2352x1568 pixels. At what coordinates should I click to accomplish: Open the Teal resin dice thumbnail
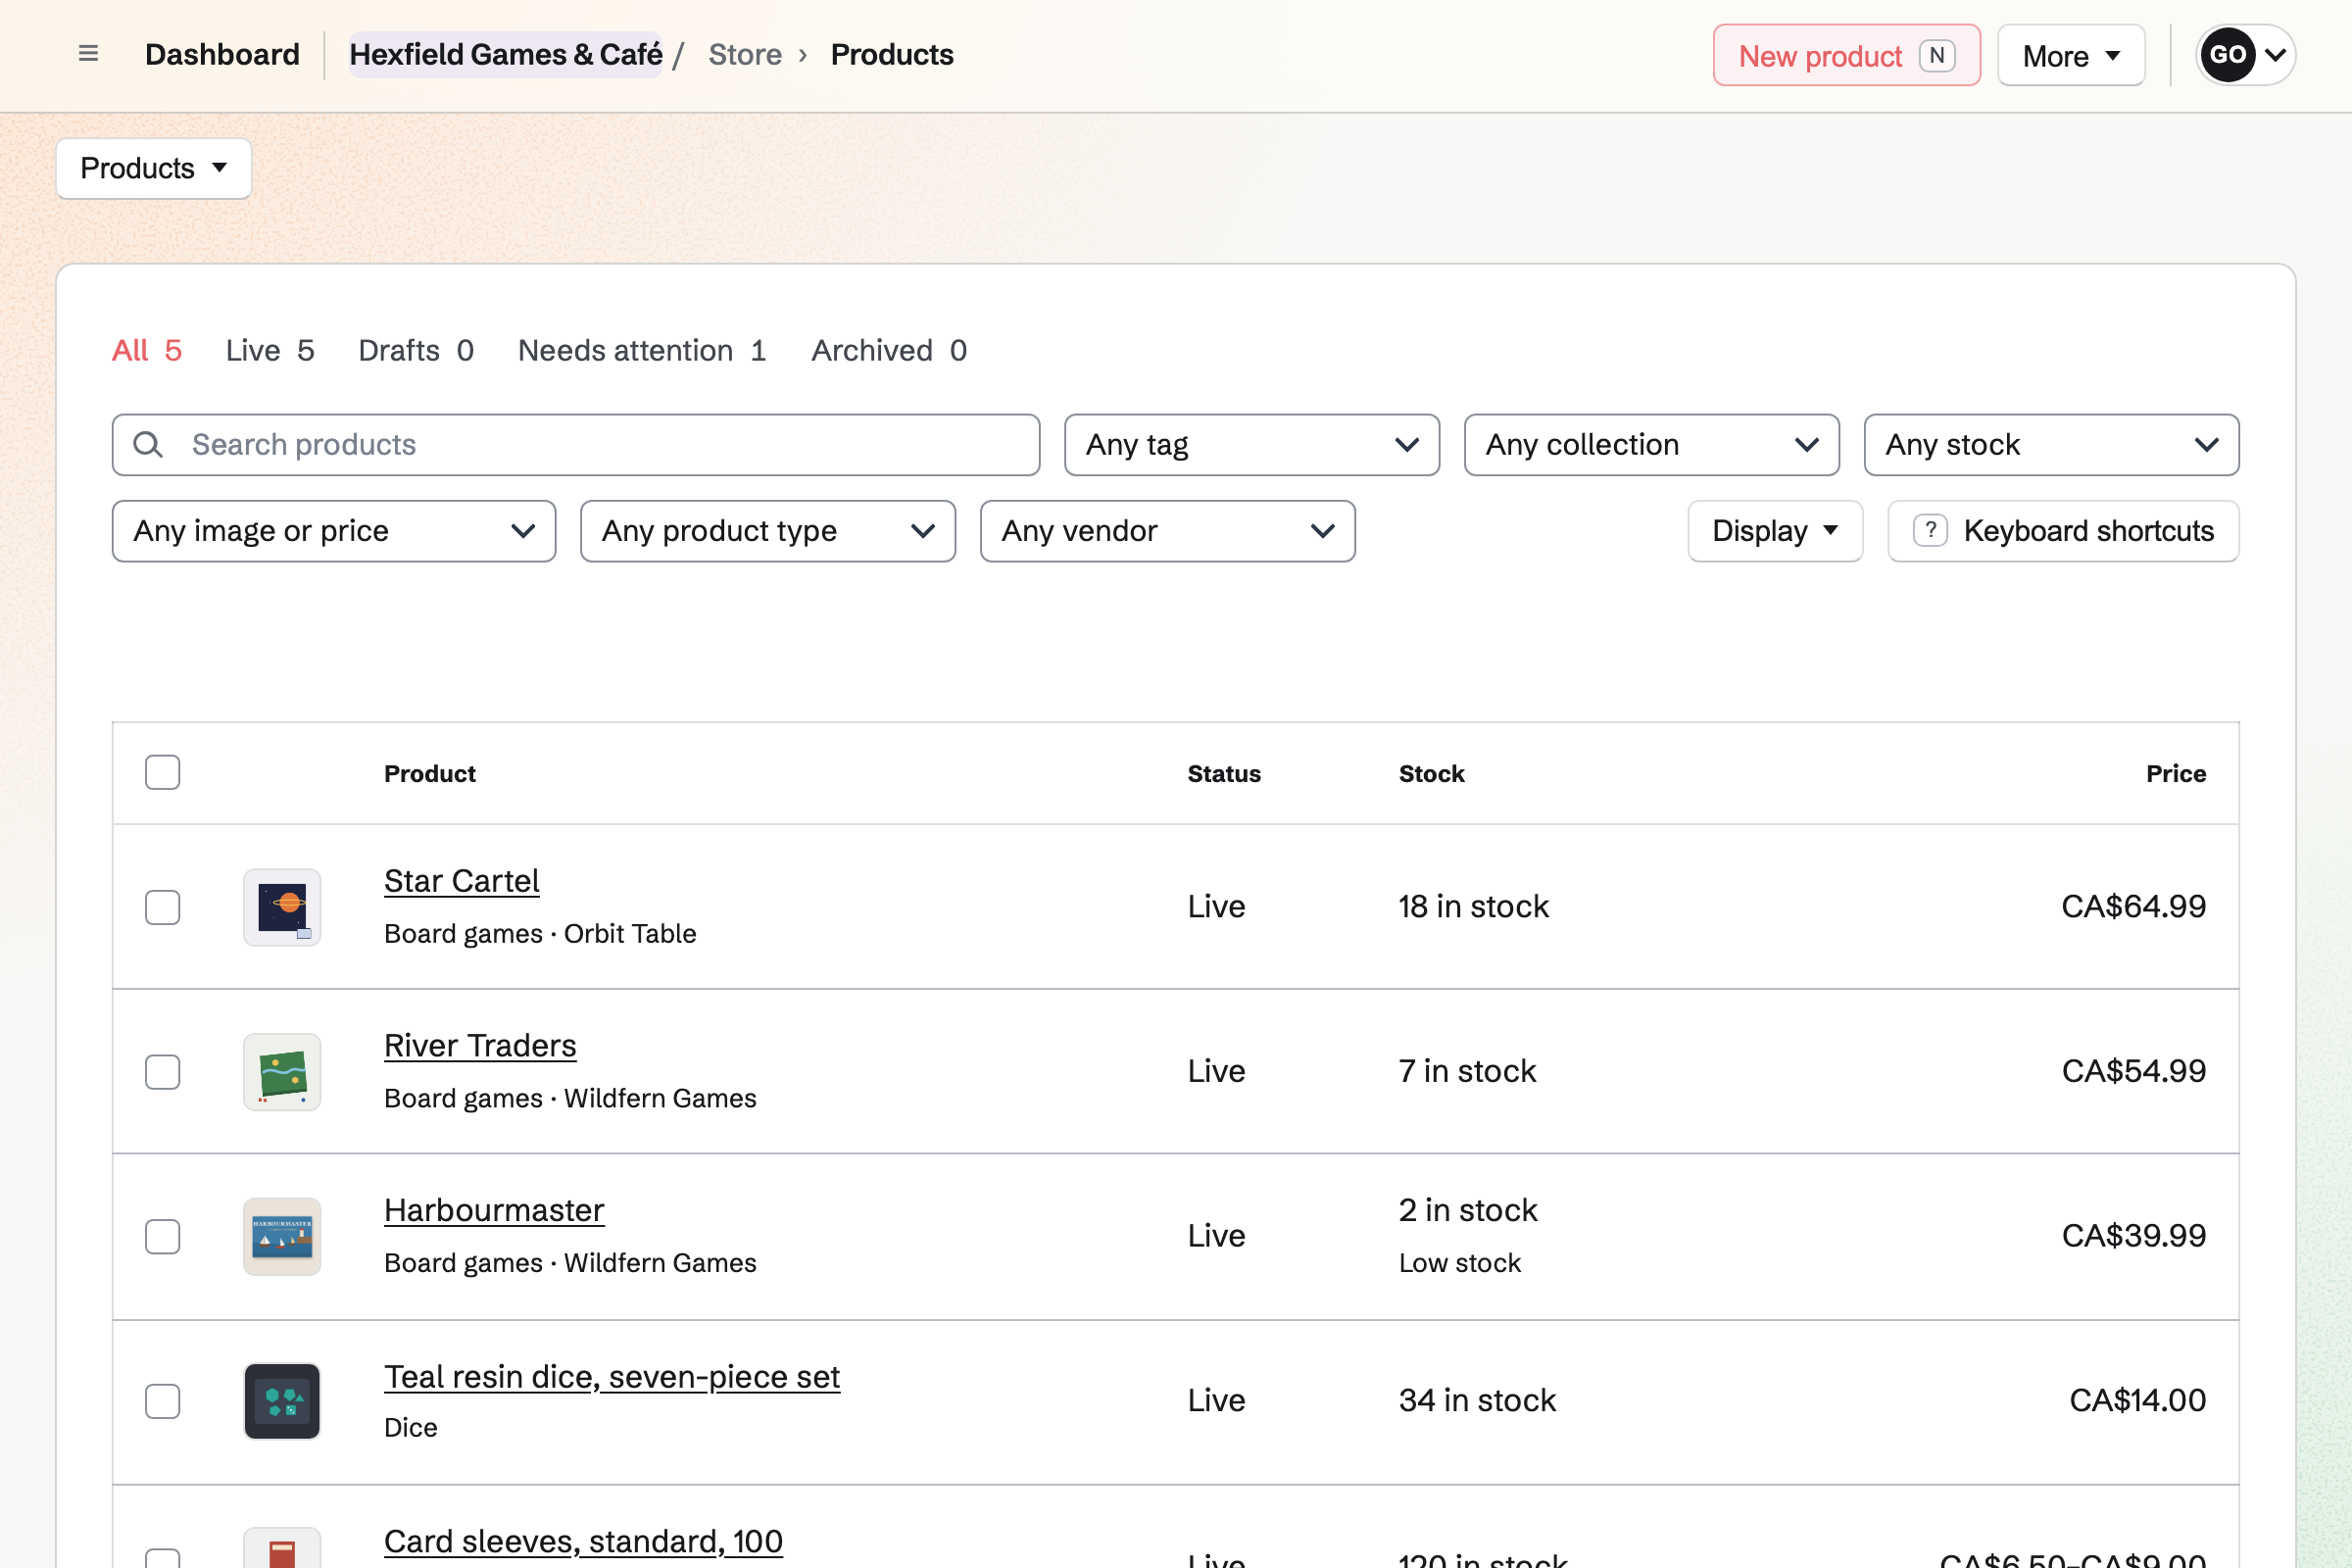(x=282, y=1401)
